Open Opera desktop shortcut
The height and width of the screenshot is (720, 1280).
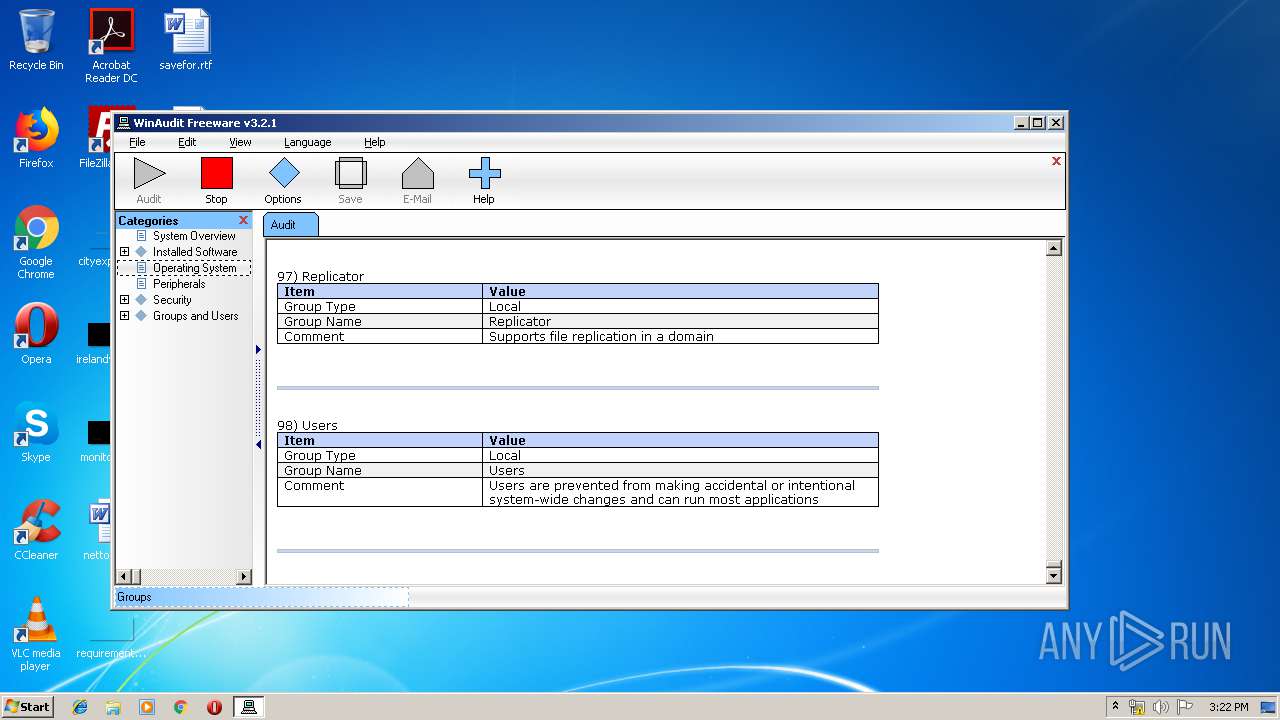36,334
